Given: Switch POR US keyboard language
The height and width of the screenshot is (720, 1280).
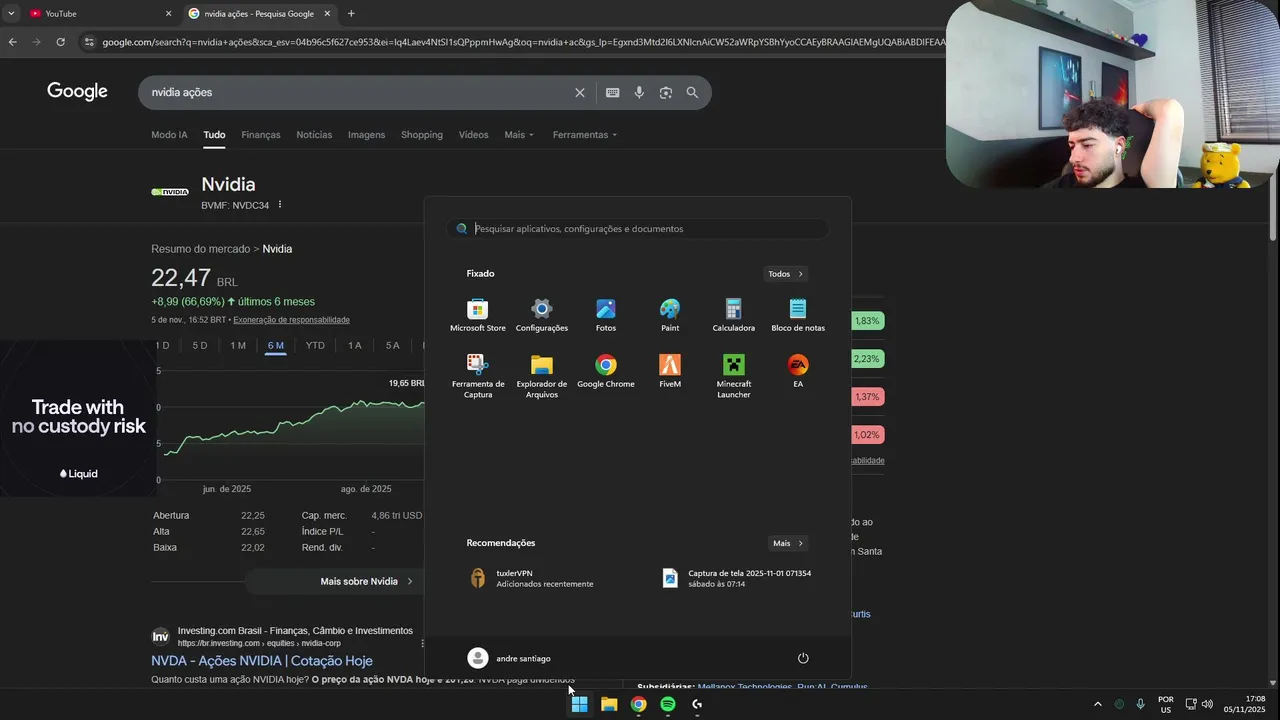Looking at the screenshot, I should click(x=1166, y=704).
